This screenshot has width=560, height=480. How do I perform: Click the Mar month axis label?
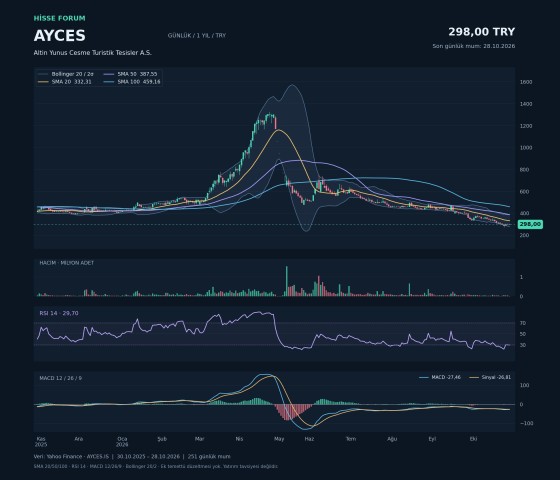click(199, 439)
